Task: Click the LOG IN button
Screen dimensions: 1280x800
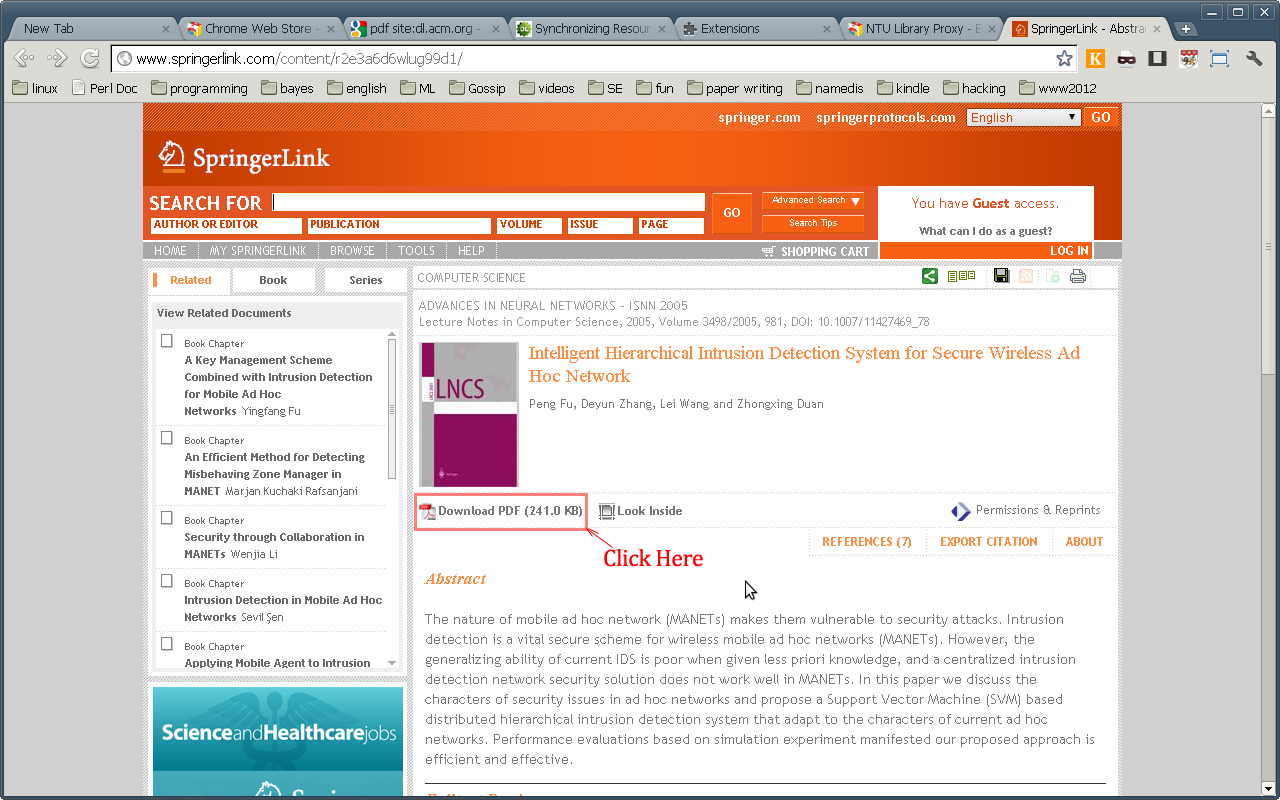Action: point(1069,251)
